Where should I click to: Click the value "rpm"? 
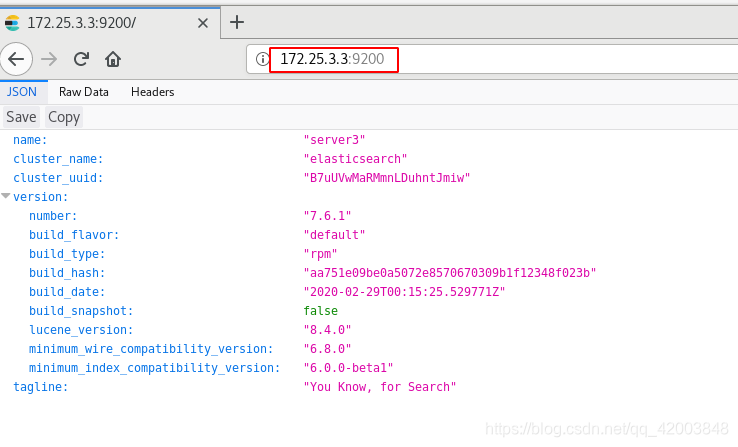[x=320, y=254]
